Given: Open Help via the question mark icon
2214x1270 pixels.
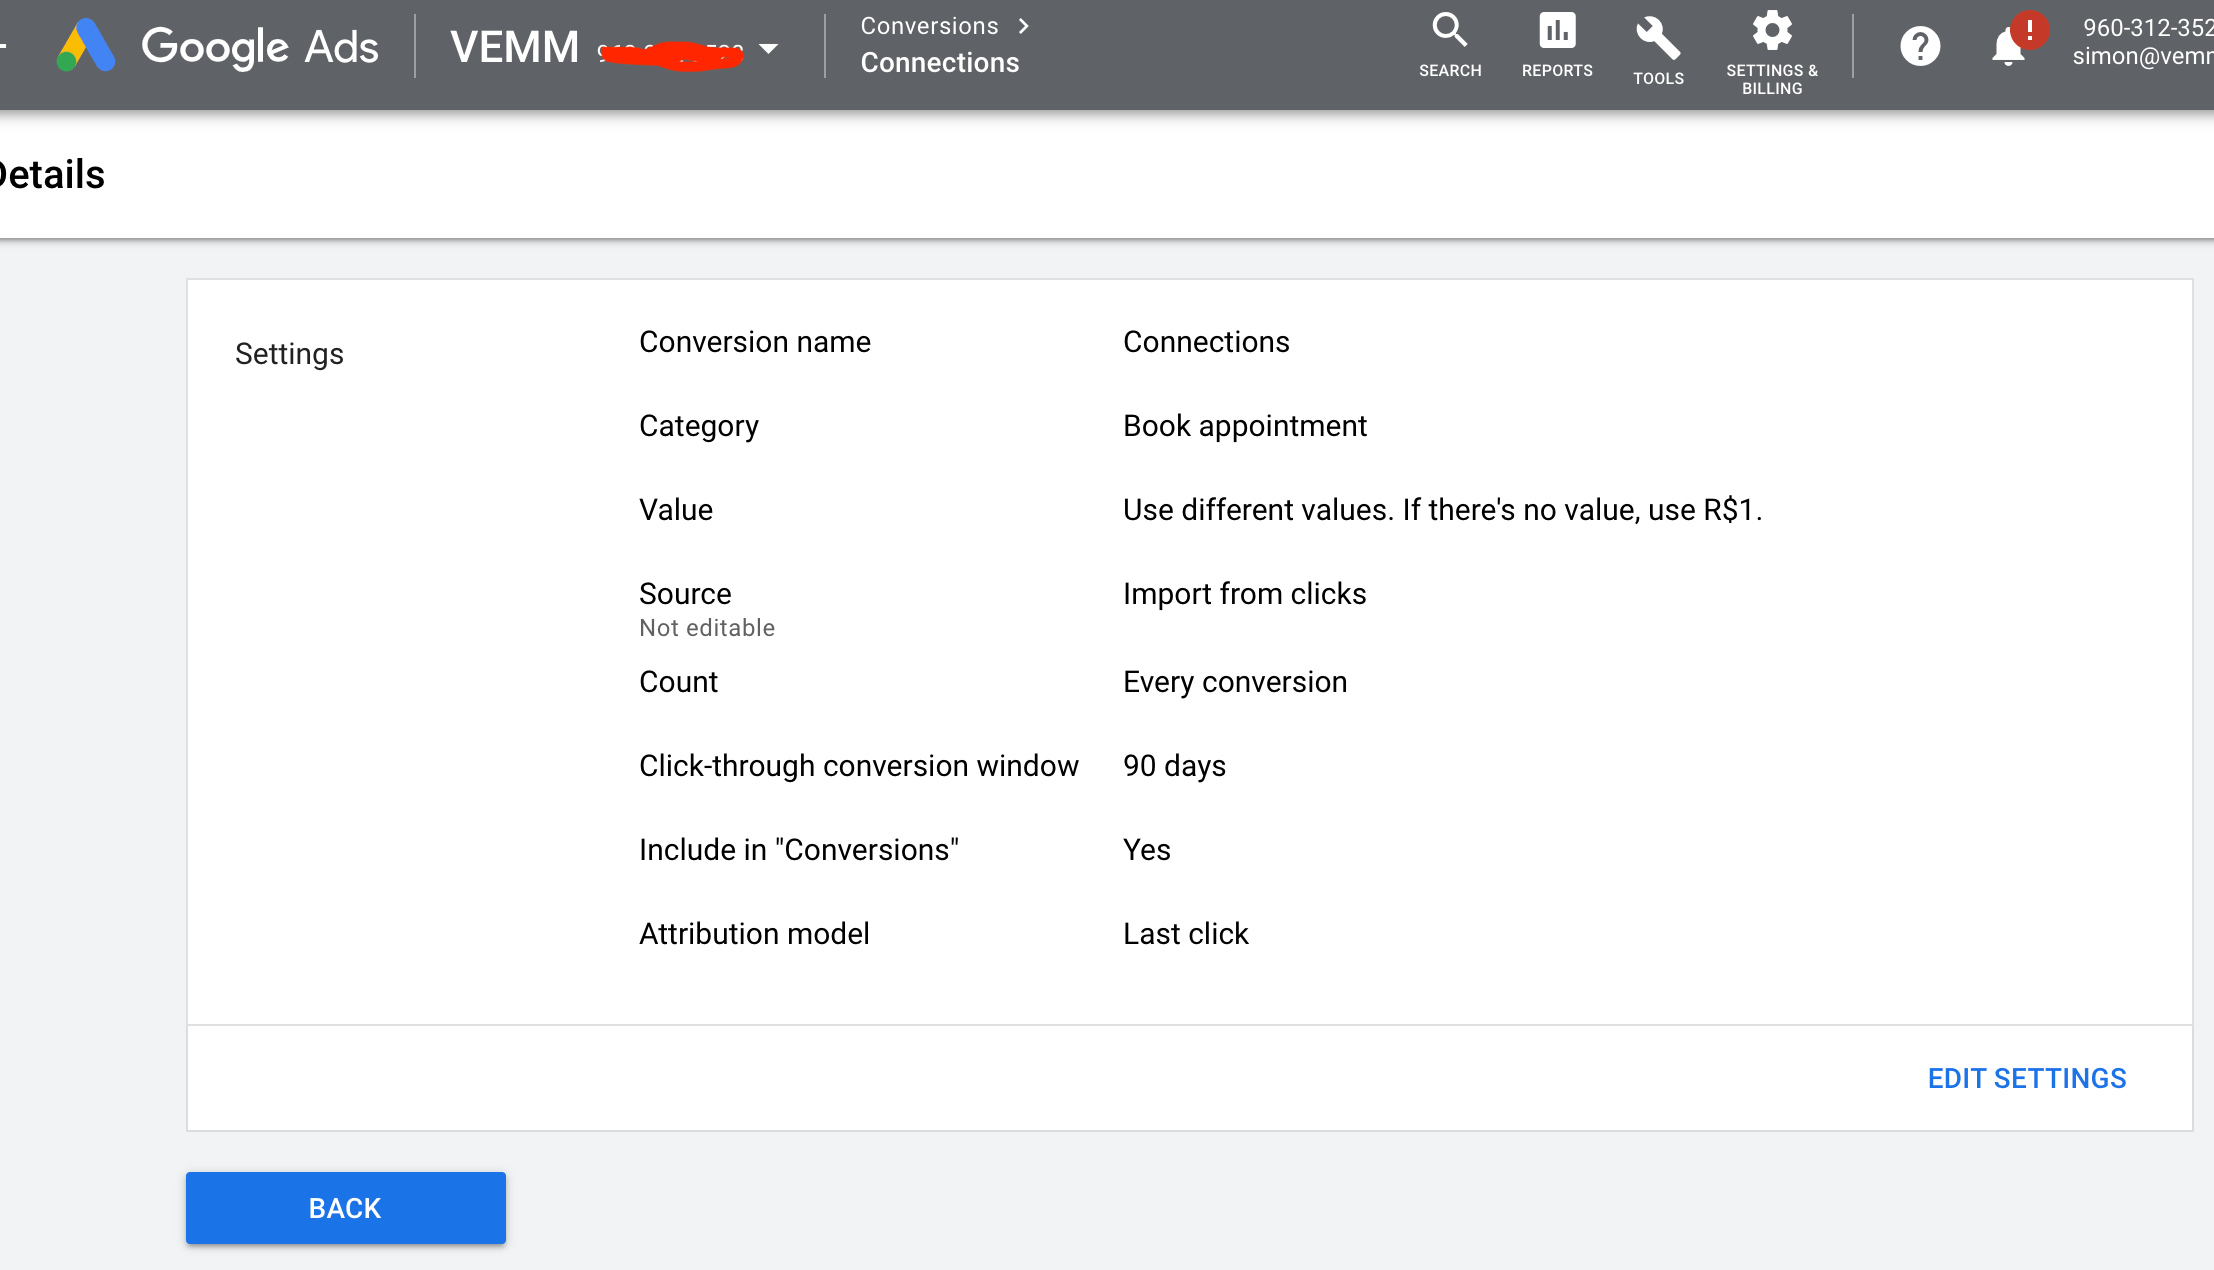Looking at the screenshot, I should click(1918, 46).
